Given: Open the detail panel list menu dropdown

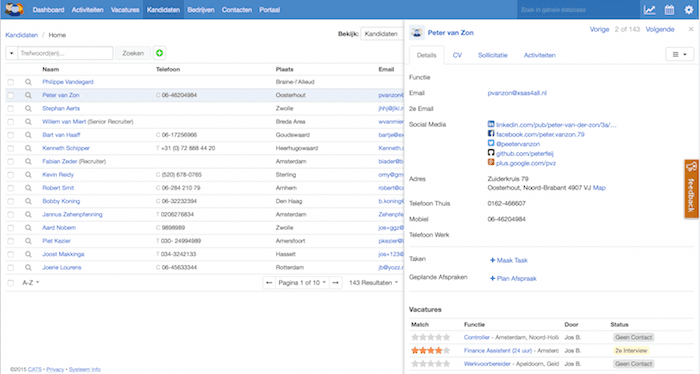Looking at the screenshot, I should [679, 54].
